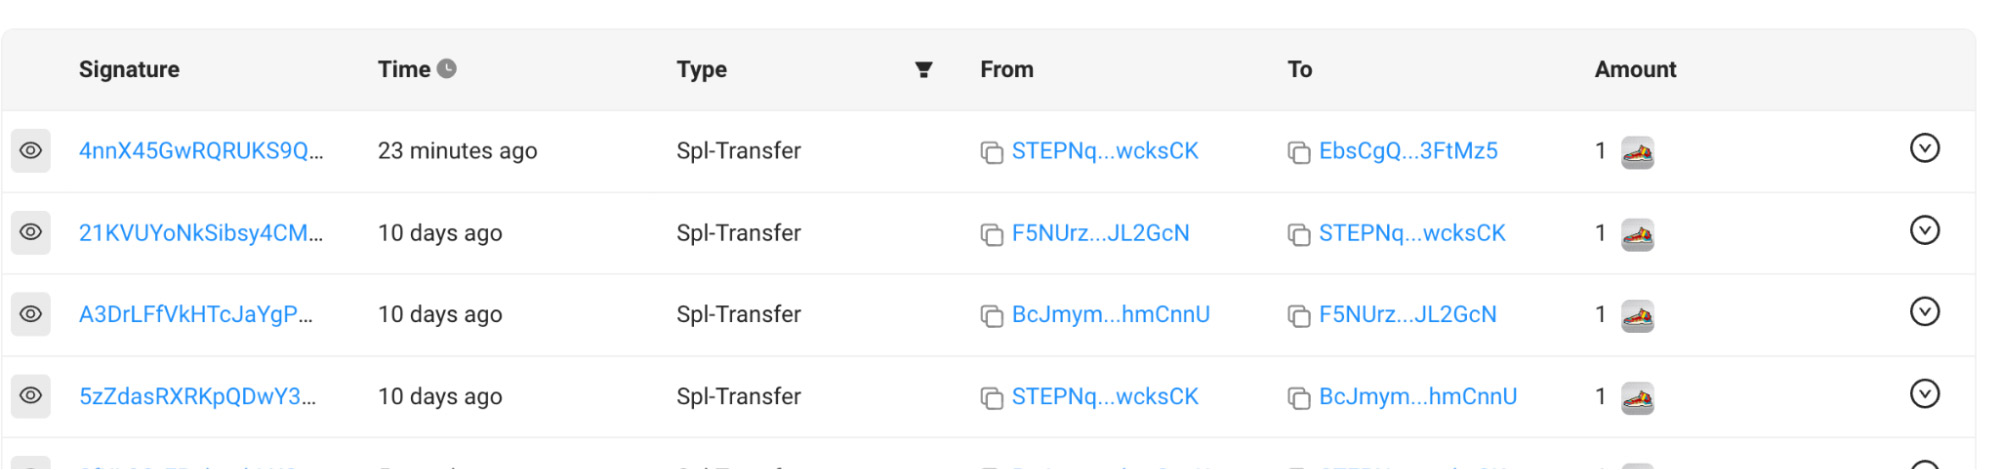This screenshot has width=1999, height=470.
Task: Click eye icon for 4nnX45GwRQRUKS9Q transaction
Action: pyautogui.click(x=31, y=151)
